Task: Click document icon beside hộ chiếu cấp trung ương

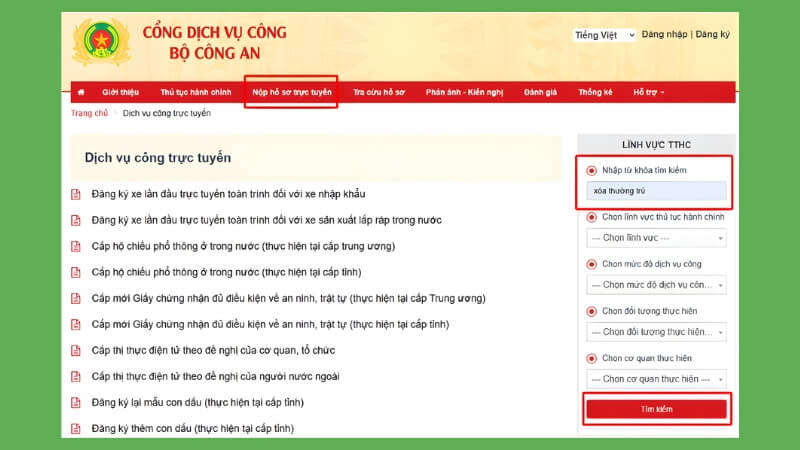Action: point(76,246)
